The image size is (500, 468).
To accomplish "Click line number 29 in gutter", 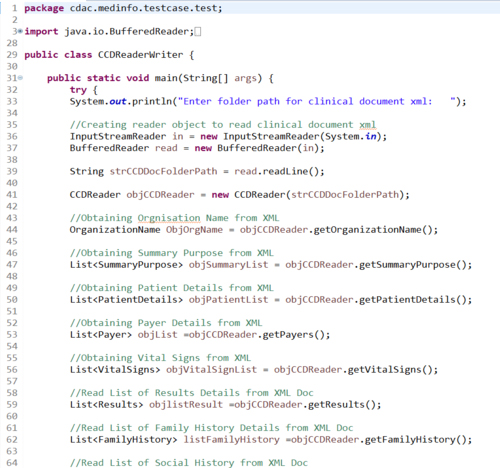I will pyautogui.click(x=12, y=55).
